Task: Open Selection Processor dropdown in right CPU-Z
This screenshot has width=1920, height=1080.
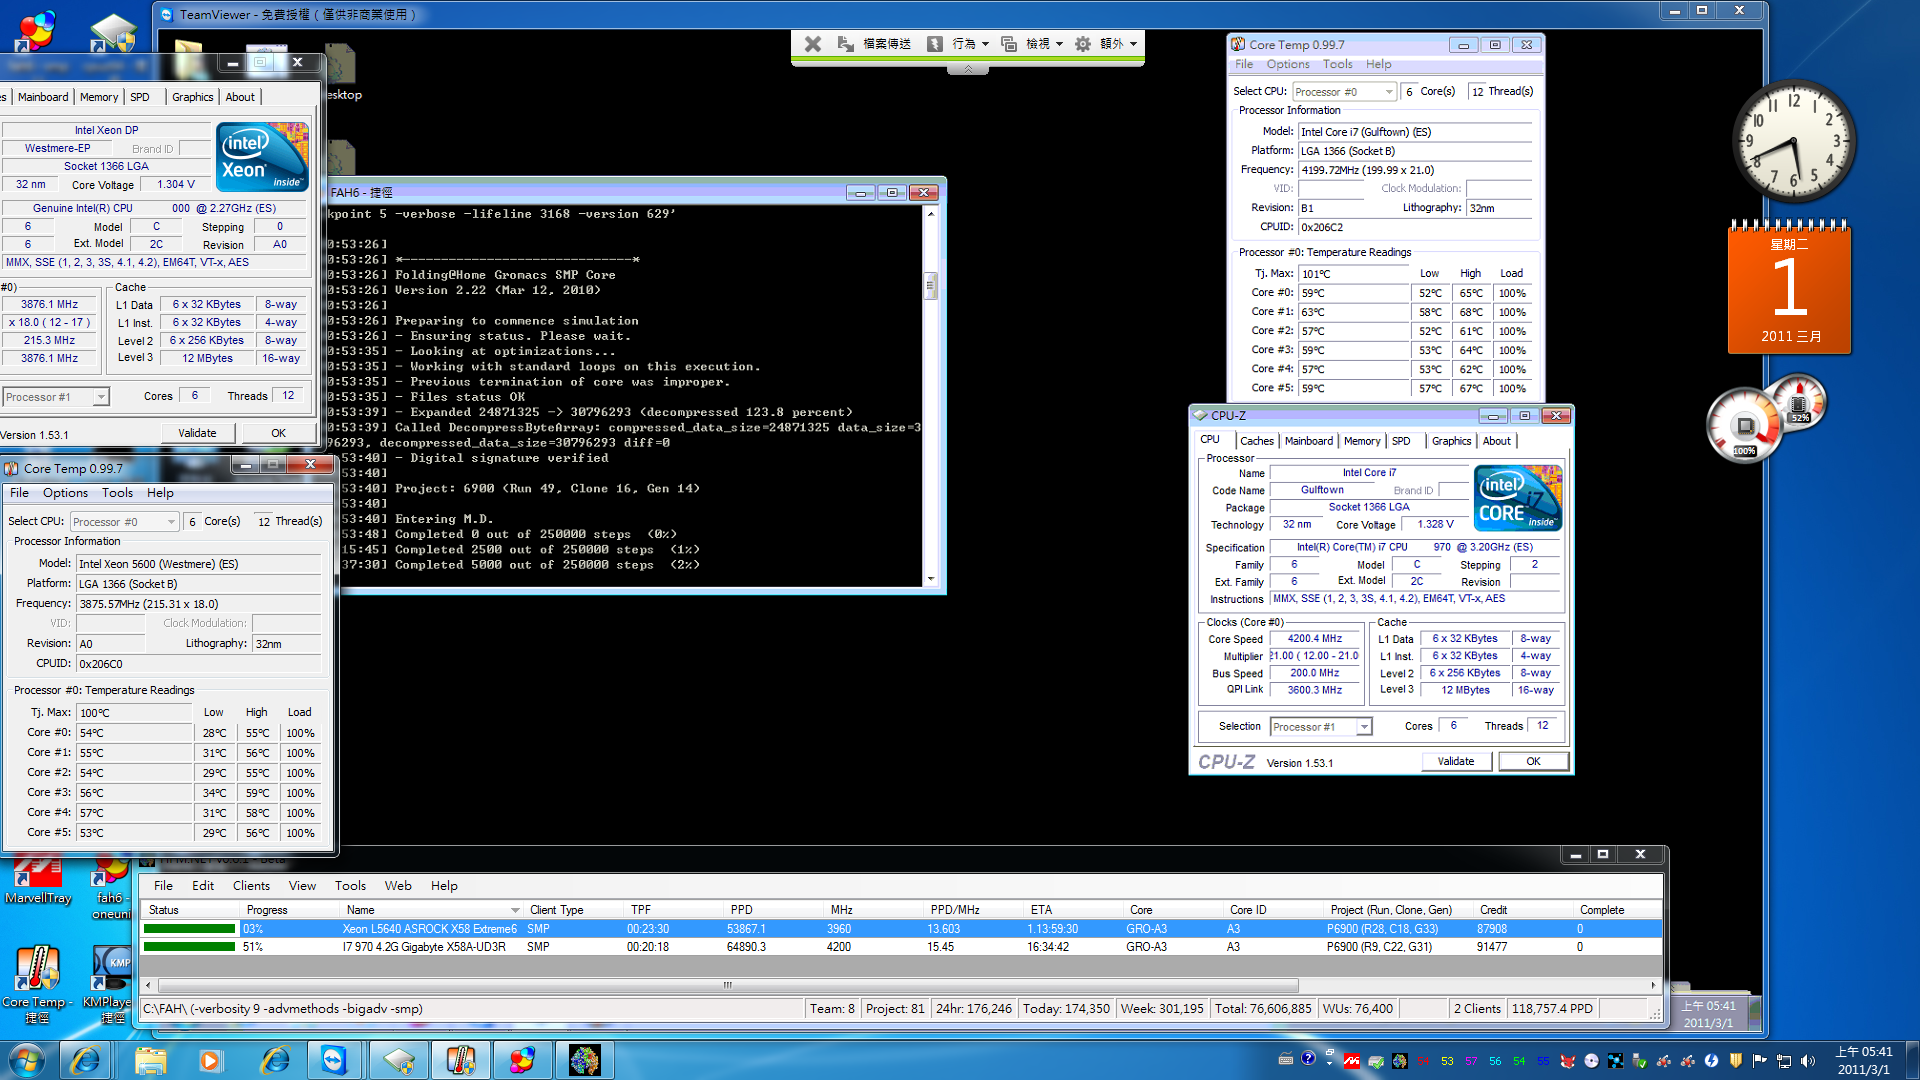Action: click(1364, 727)
